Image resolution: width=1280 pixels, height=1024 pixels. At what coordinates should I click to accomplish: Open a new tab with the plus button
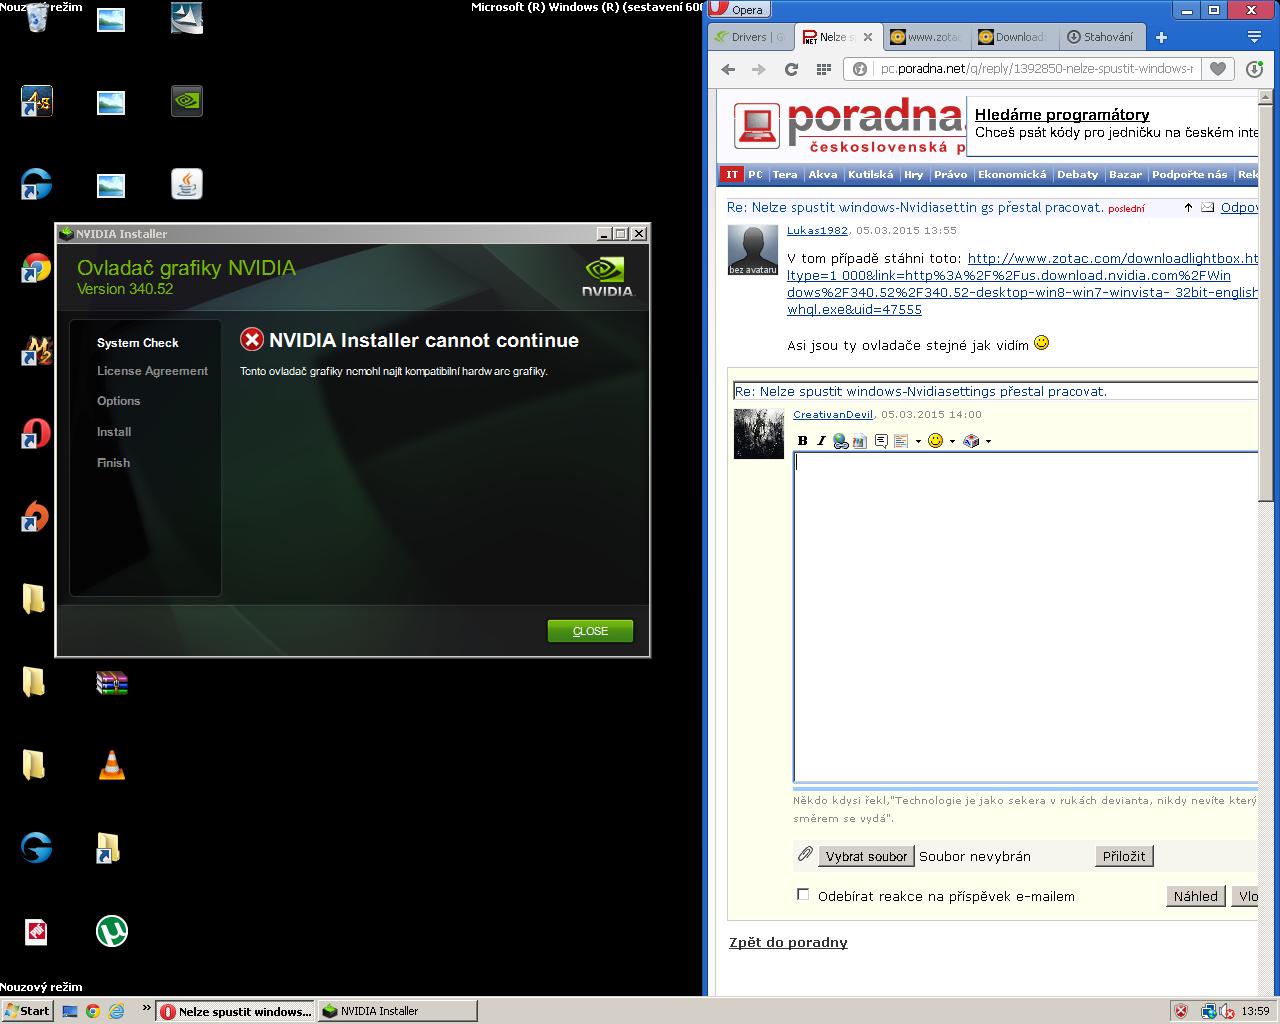[x=1161, y=37]
